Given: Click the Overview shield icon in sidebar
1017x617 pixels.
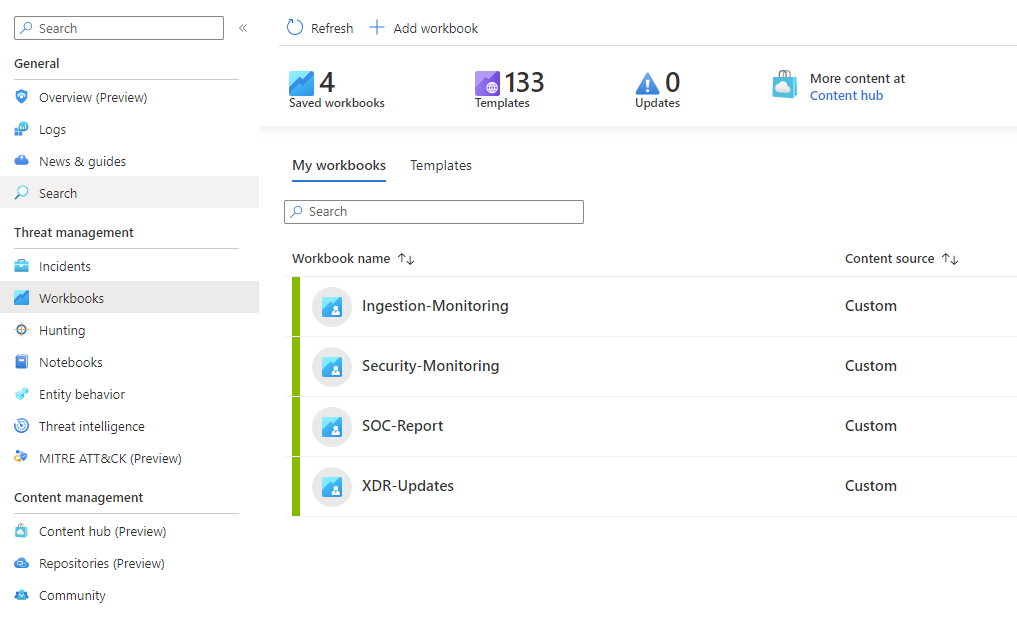Looking at the screenshot, I should click(22, 97).
